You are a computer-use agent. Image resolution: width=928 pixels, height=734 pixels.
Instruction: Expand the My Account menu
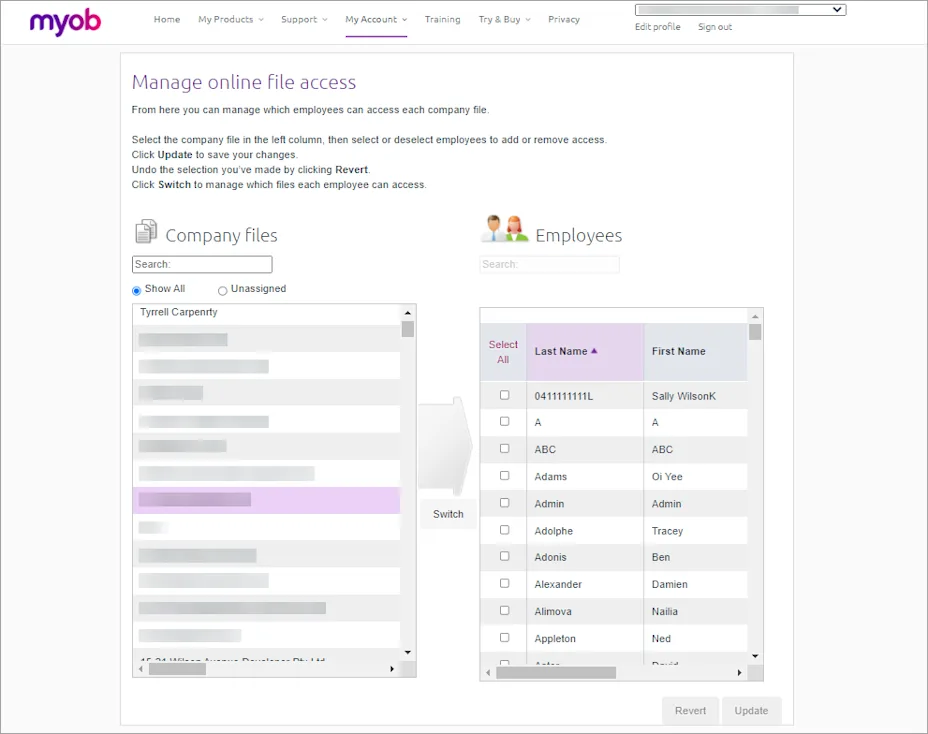point(376,20)
